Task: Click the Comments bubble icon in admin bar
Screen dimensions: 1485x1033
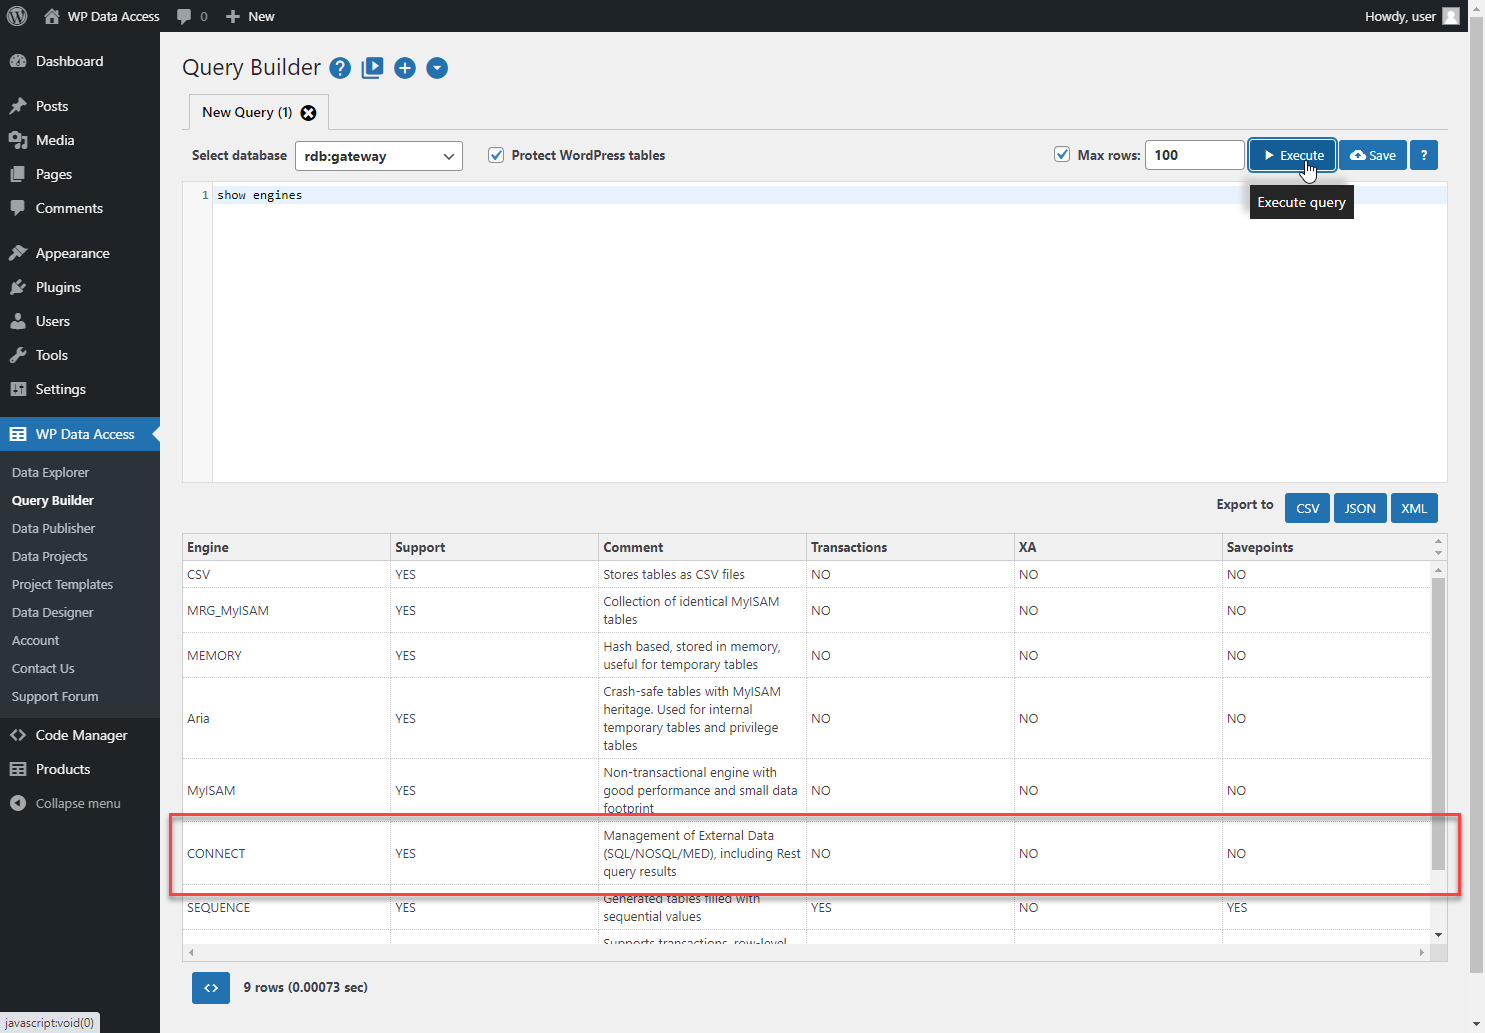Action: pos(184,15)
